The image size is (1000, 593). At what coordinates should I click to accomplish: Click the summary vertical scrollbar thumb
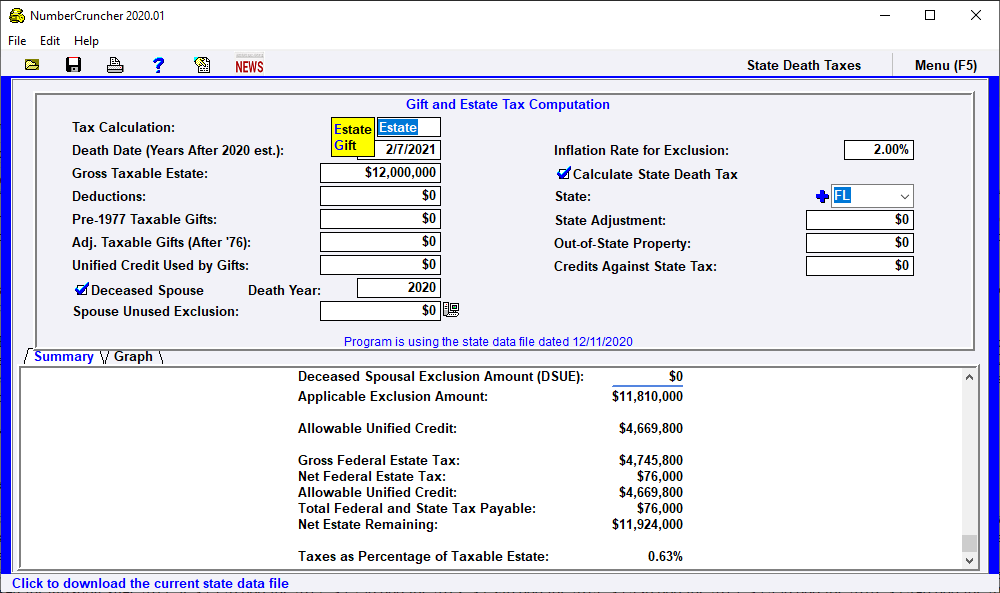(x=969, y=543)
